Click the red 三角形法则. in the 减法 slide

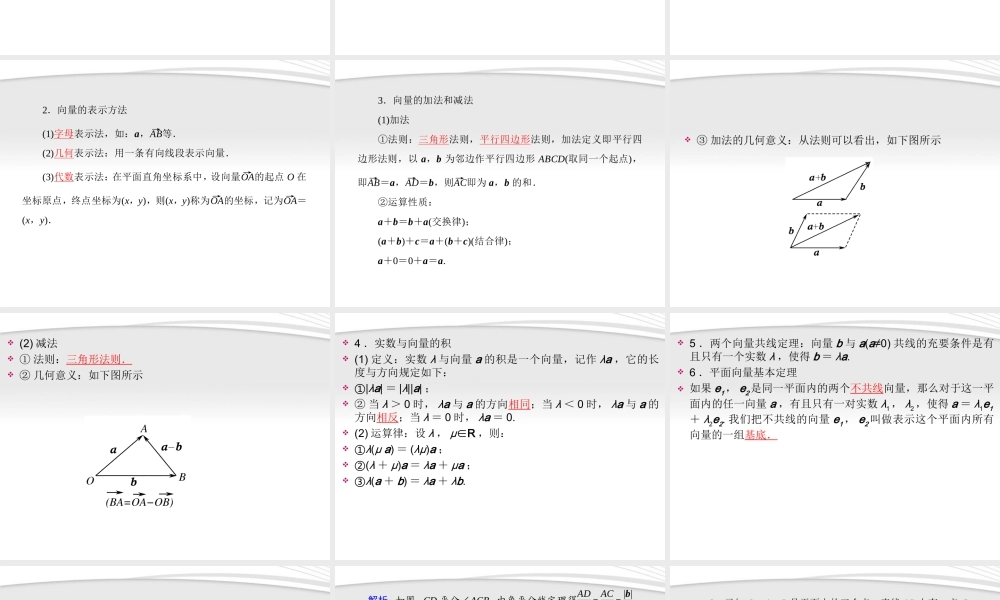[x=99, y=359]
